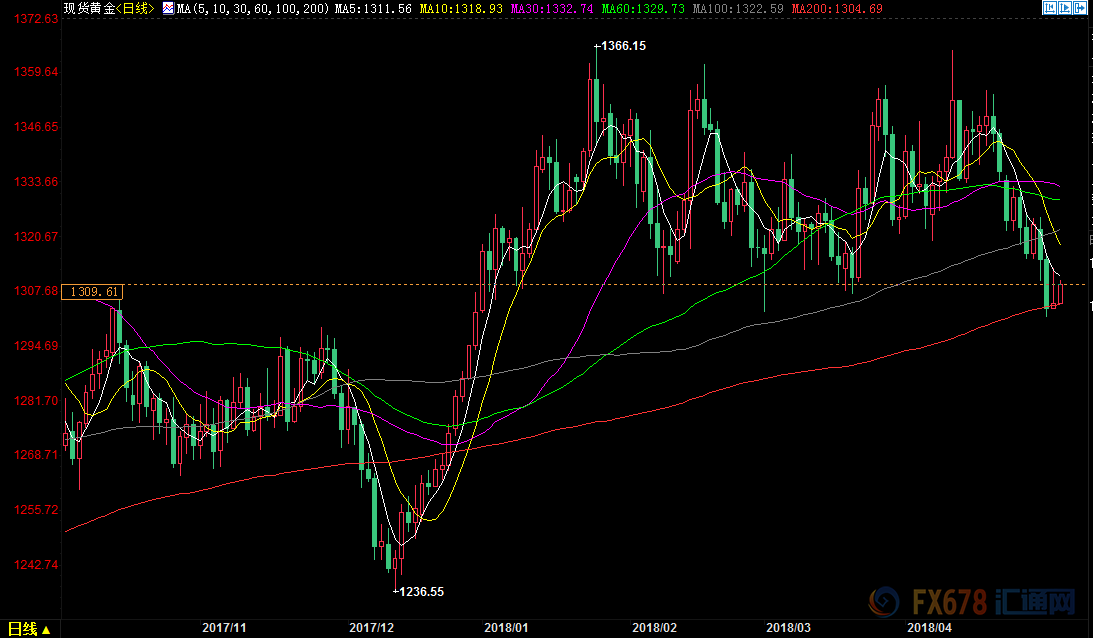Click the 2018/04 date label
The width and height of the screenshot is (1093, 638).
pyautogui.click(x=929, y=628)
